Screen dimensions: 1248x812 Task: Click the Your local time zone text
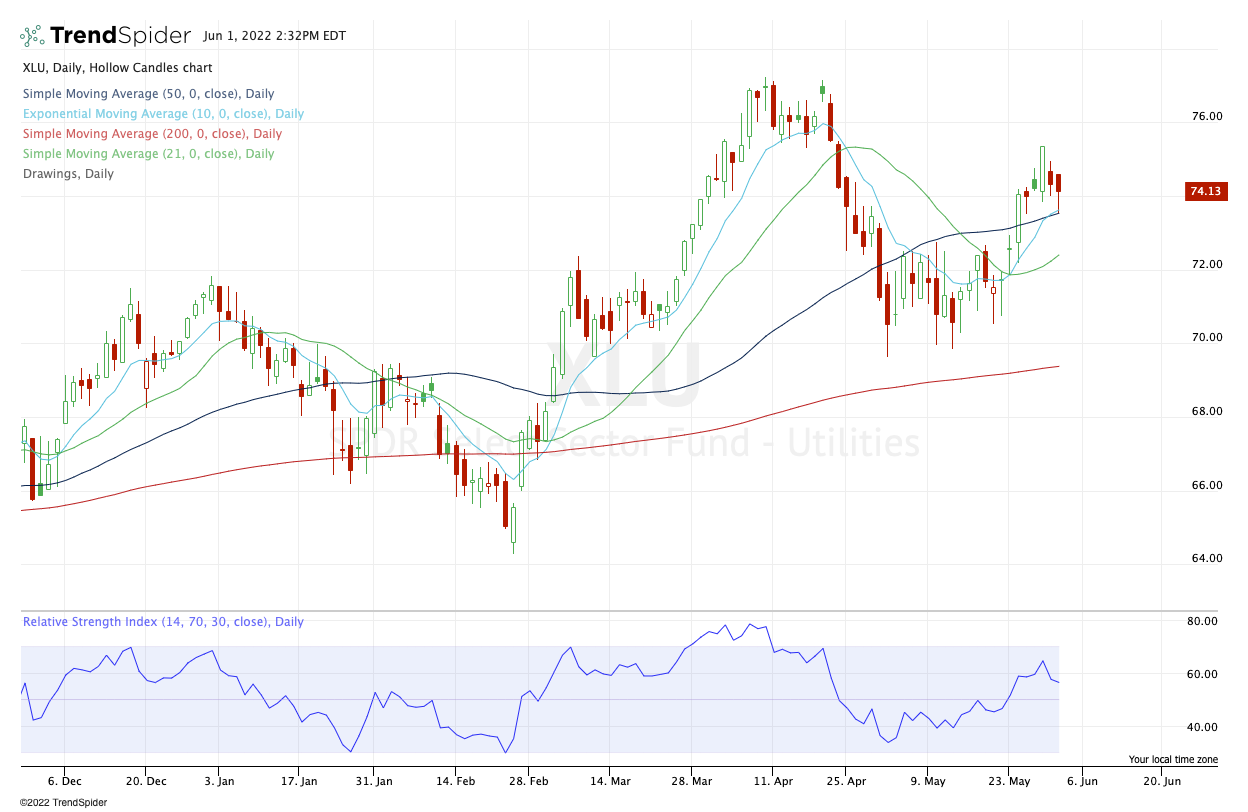coord(1173,760)
